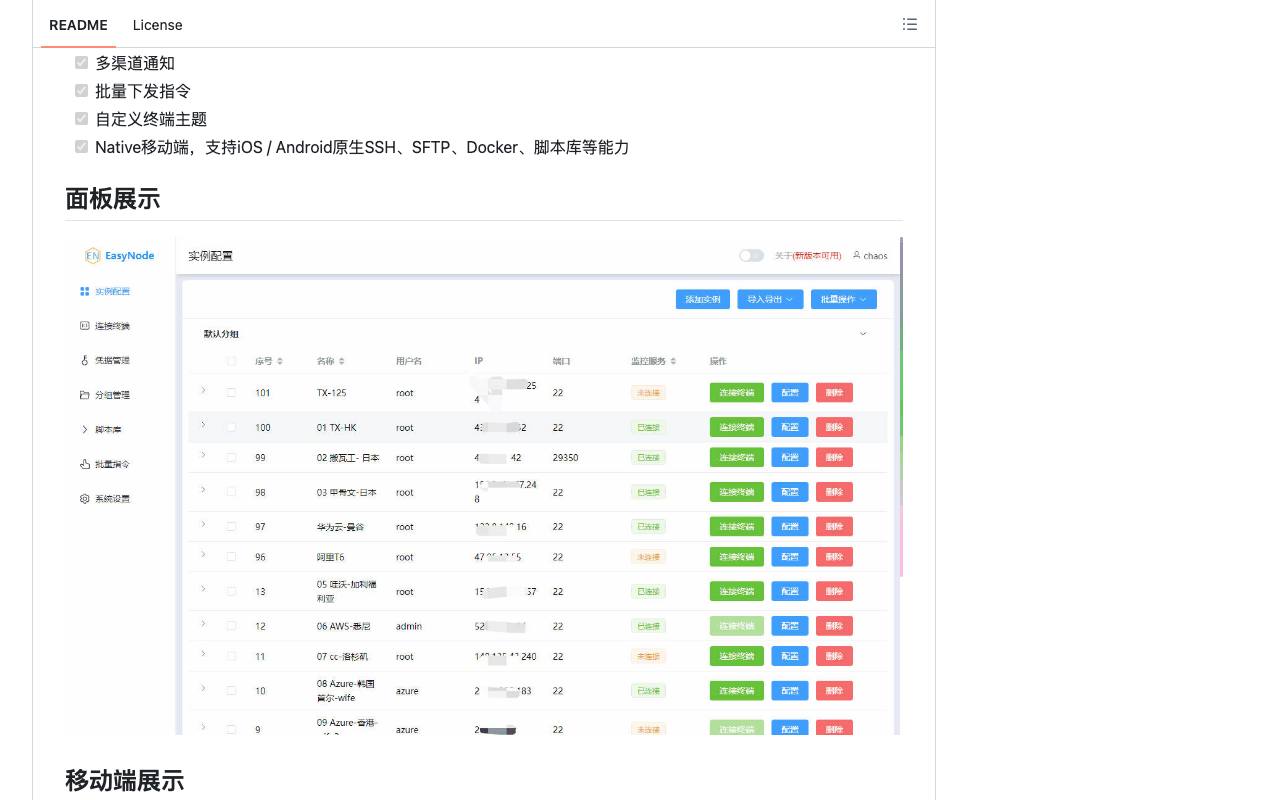Expand row 99 搬瓦工-日本 details
Image resolution: width=1280 pixels, height=800 pixels.
click(203, 455)
